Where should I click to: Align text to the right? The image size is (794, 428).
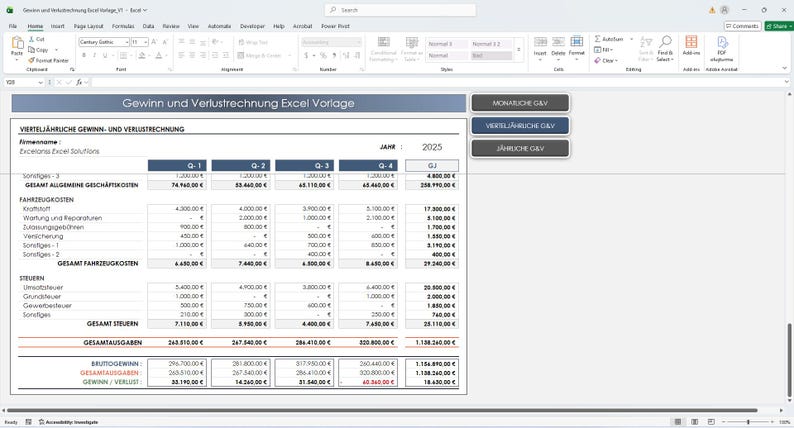click(x=203, y=55)
